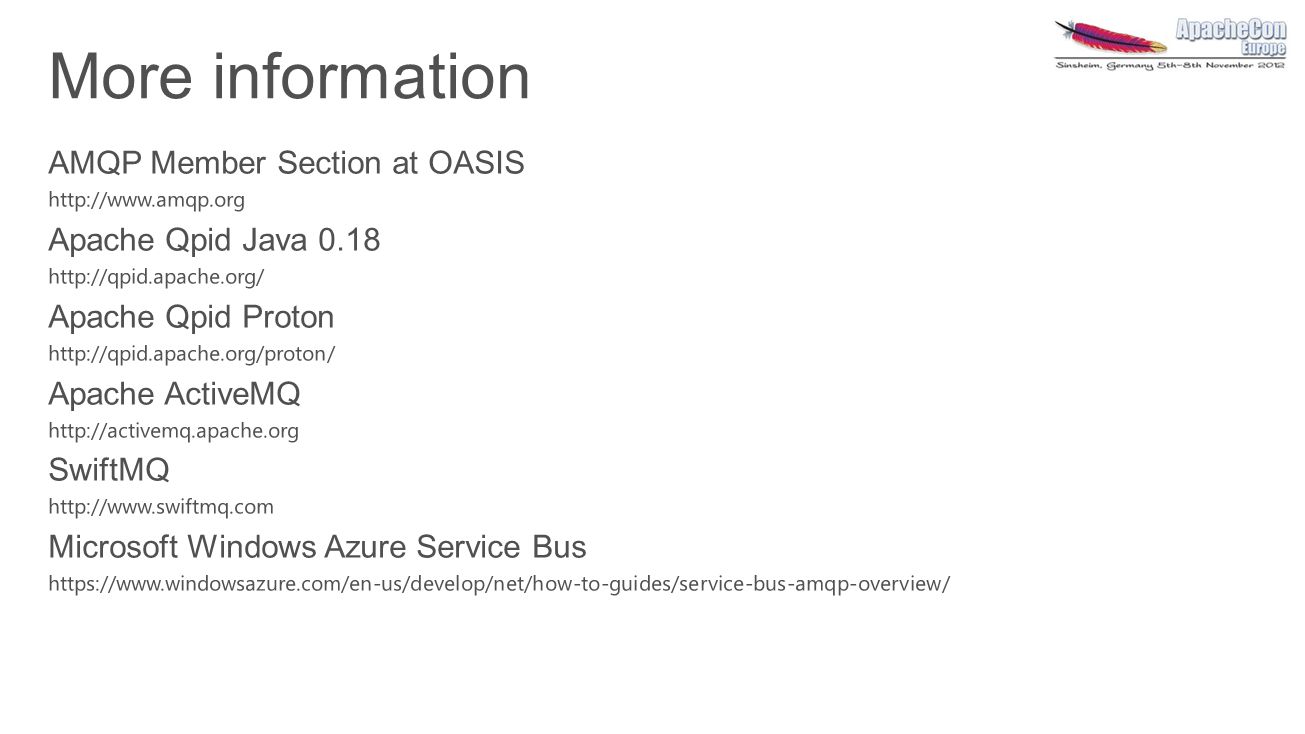The width and height of the screenshot is (1305, 734).
Task: Click the line beneath the ApacheCon logo
Action: click(1171, 57)
